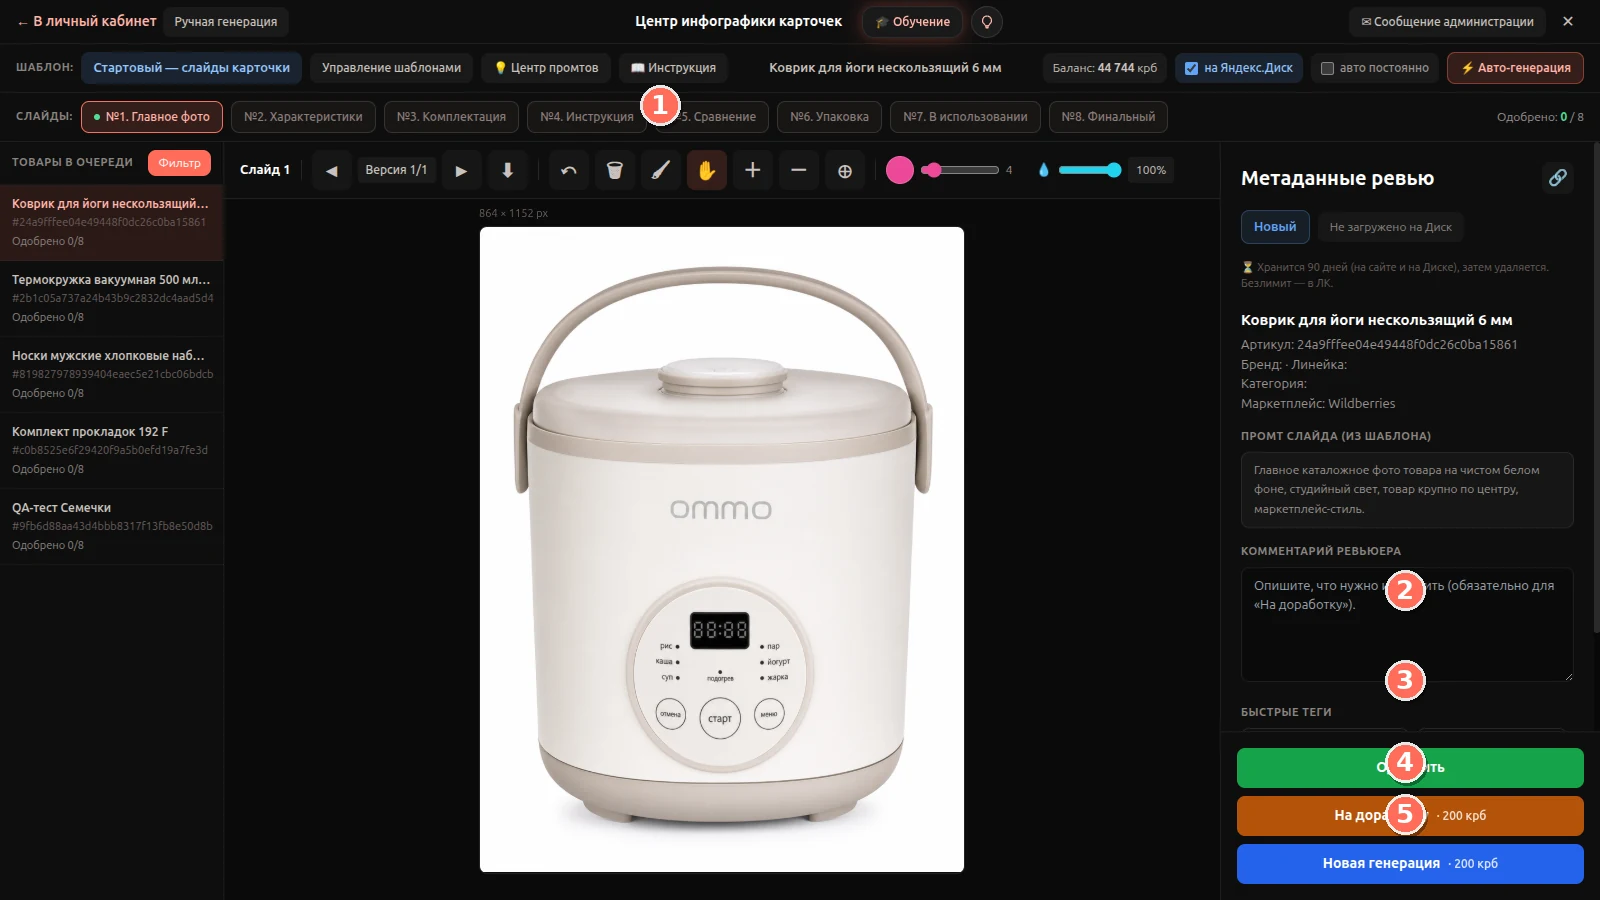Start 'Авто-генерация'
The height and width of the screenshot is (900, 1600).
[x=1515, y=68]
